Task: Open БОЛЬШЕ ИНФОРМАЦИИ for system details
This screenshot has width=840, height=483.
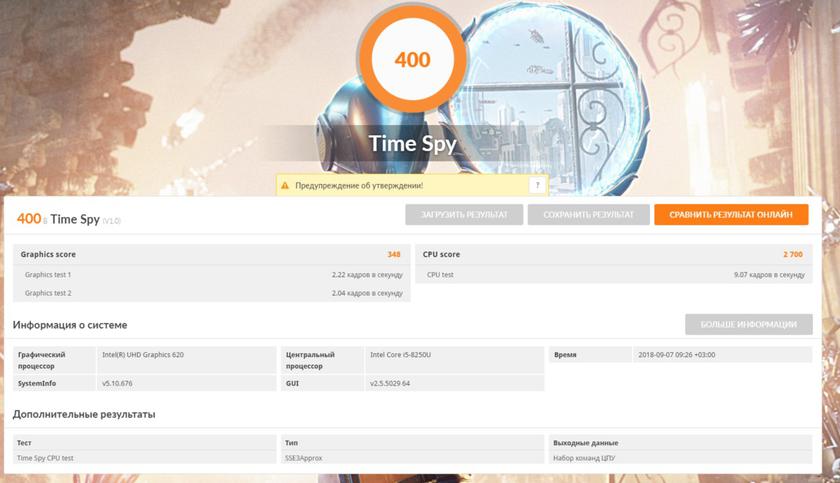Action: pos(748,324)
